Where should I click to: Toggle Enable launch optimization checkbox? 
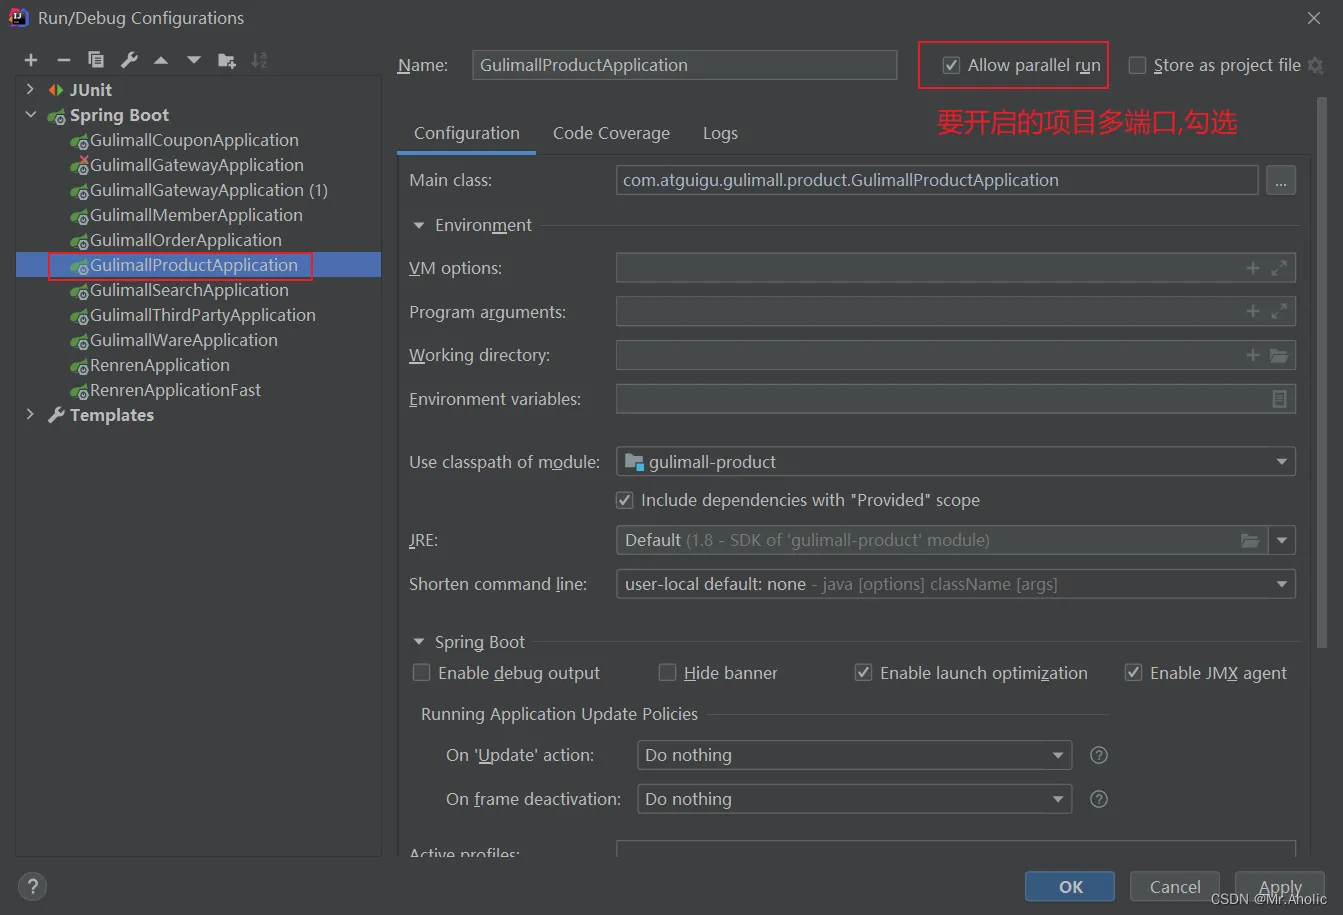863,673
